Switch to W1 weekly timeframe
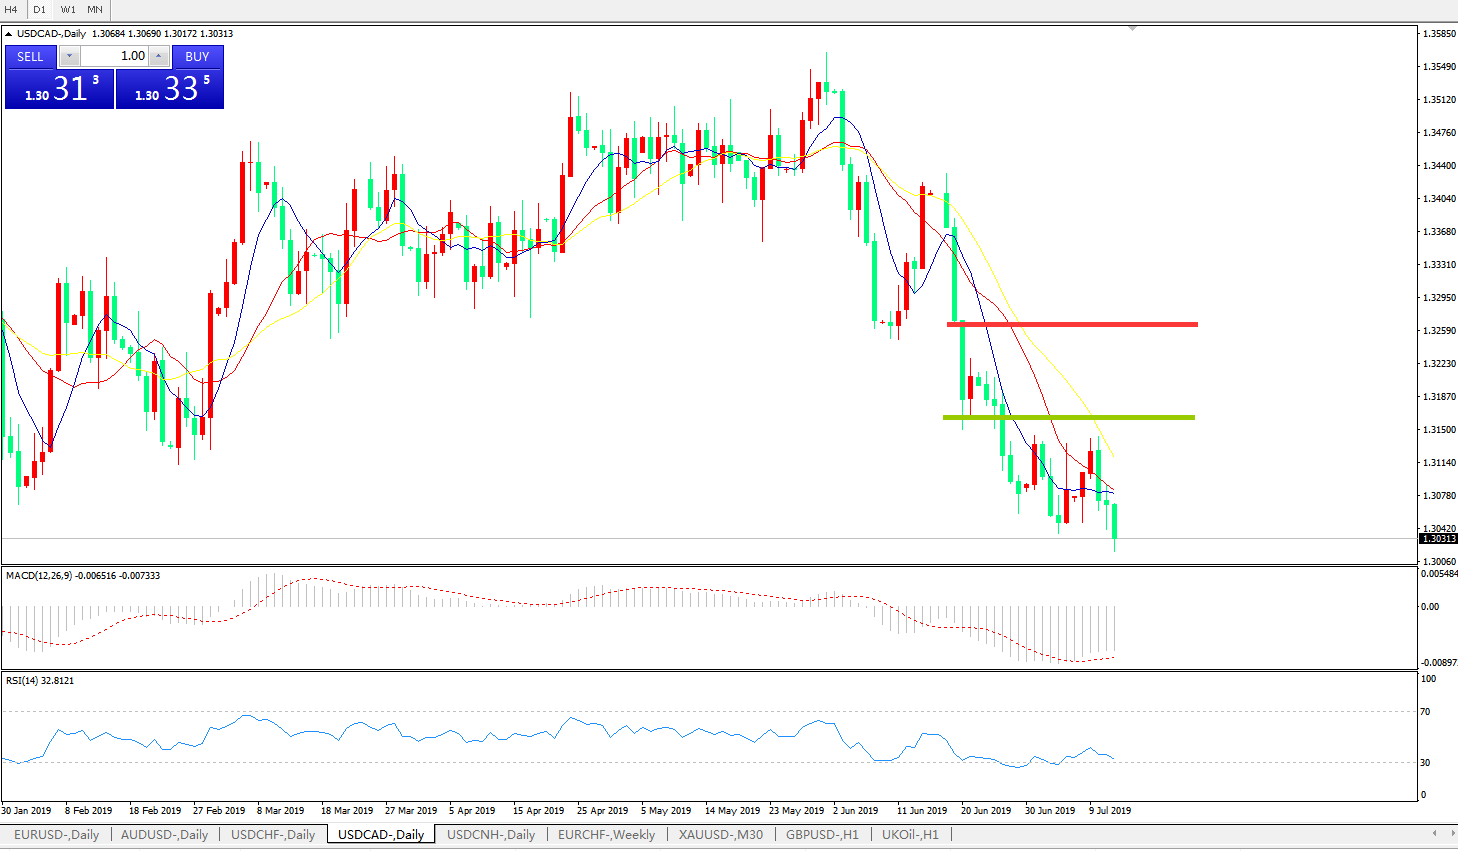 (68, 9)
